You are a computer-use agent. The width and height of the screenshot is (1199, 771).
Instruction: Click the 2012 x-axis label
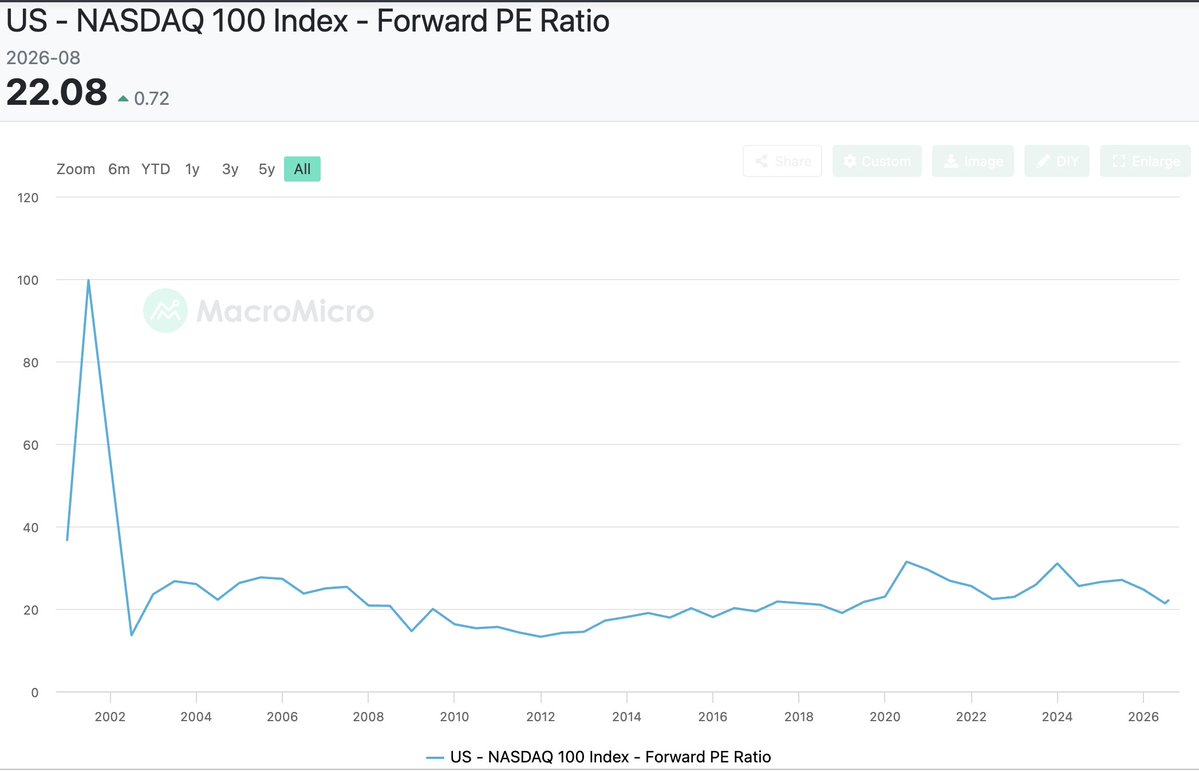click(541, 717)
